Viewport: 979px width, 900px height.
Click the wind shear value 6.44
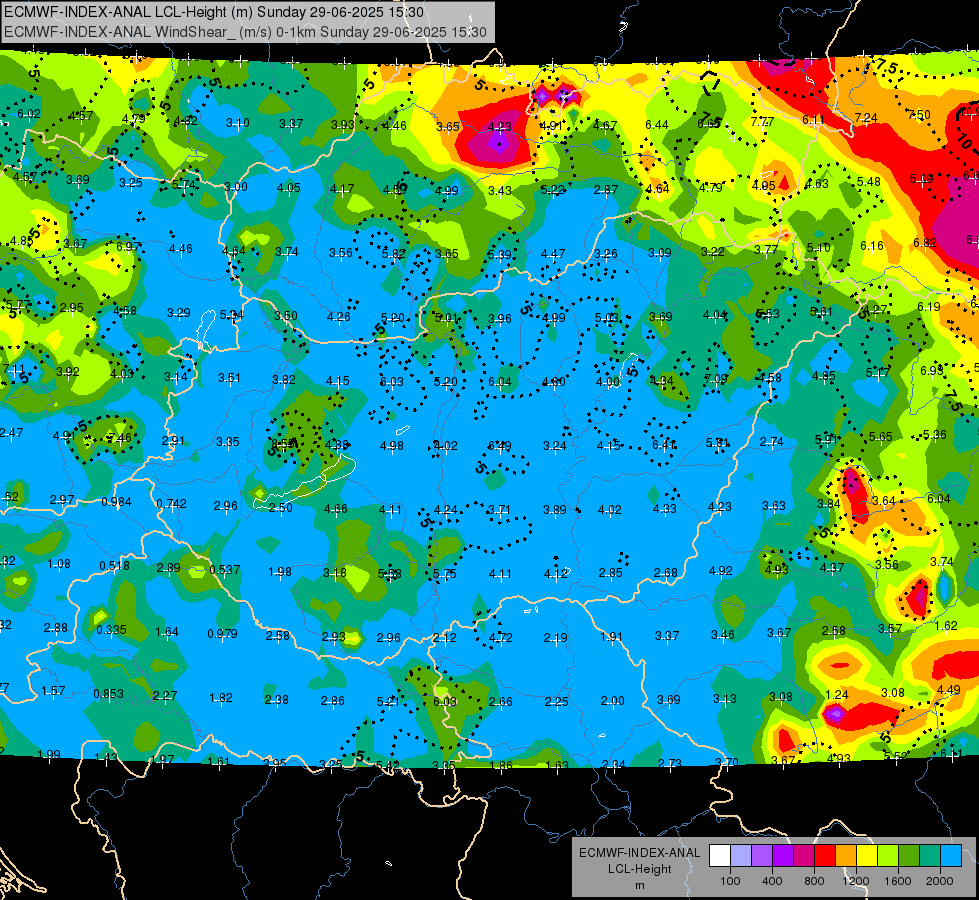[657, 125]
